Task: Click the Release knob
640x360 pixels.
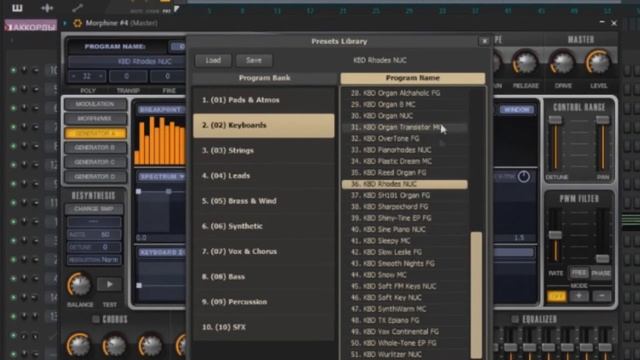Action: click(x=525, y=63)
